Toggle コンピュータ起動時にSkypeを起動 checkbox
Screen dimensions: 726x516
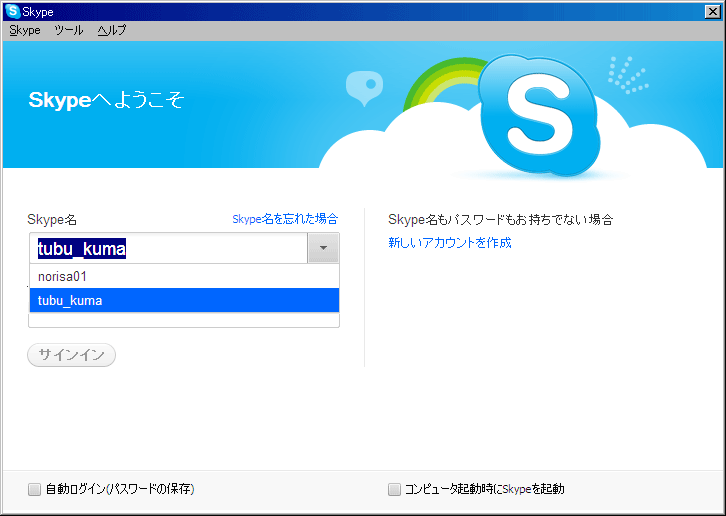click(x=394, y=489)
